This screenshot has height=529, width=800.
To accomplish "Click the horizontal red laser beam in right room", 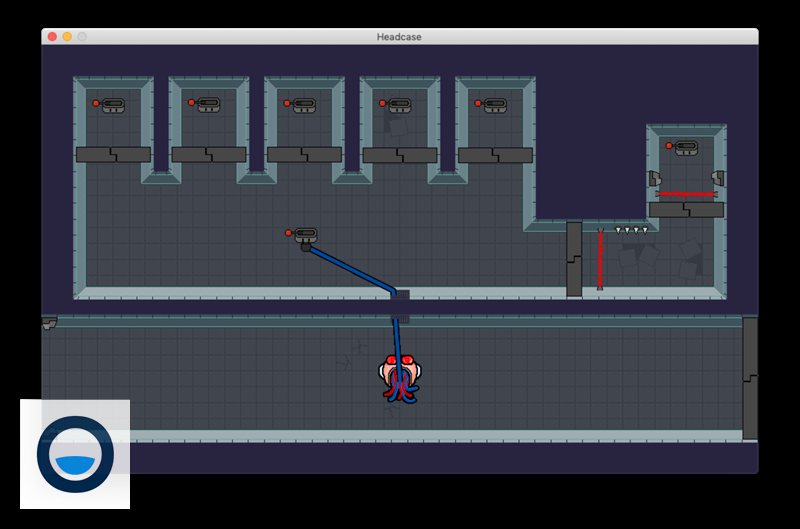I will [x=686, y=194].
